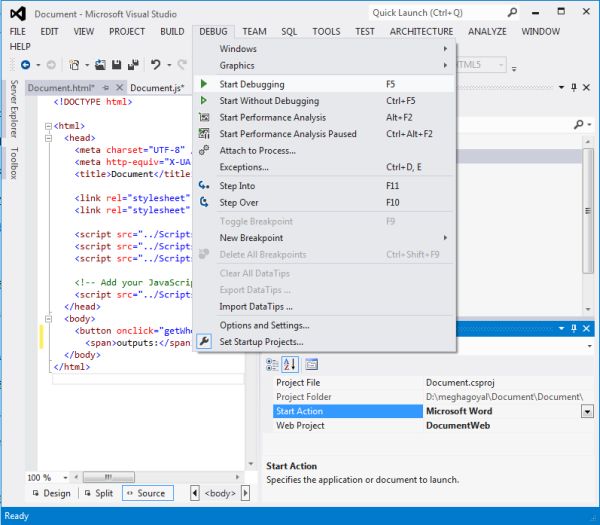This screenshot has width=600, height=525.
Task: Click the Undo arrow icon
Action: pyautogui.click(x=156, y=65)
